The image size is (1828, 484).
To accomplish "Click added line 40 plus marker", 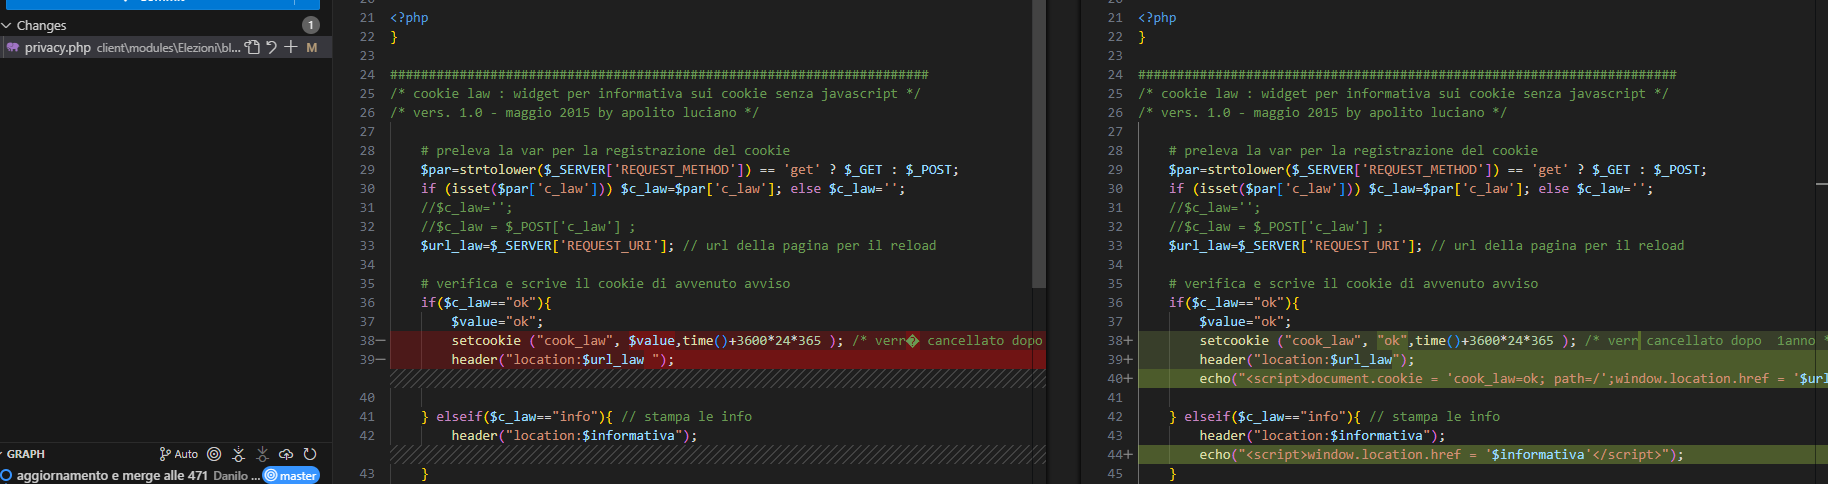I will (x=1128, y=378).
